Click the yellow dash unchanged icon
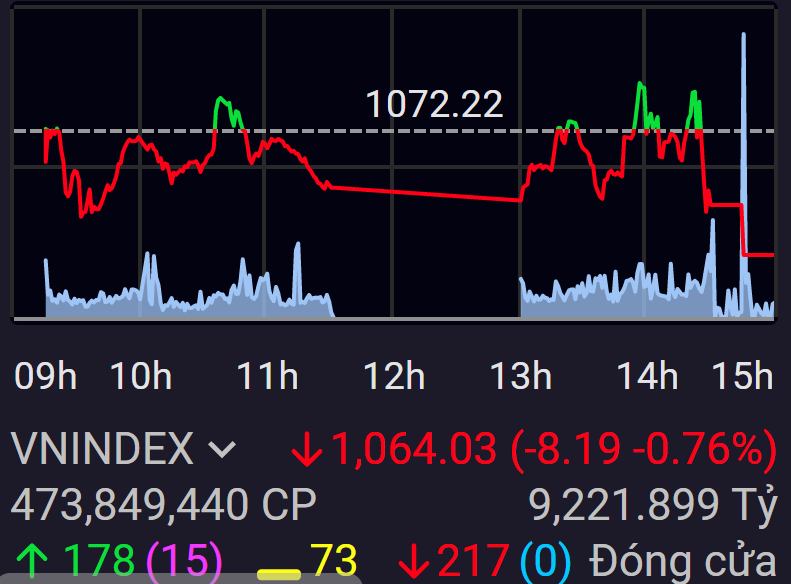Viewport: 791px width, 584px height. (x=279, y=573)
